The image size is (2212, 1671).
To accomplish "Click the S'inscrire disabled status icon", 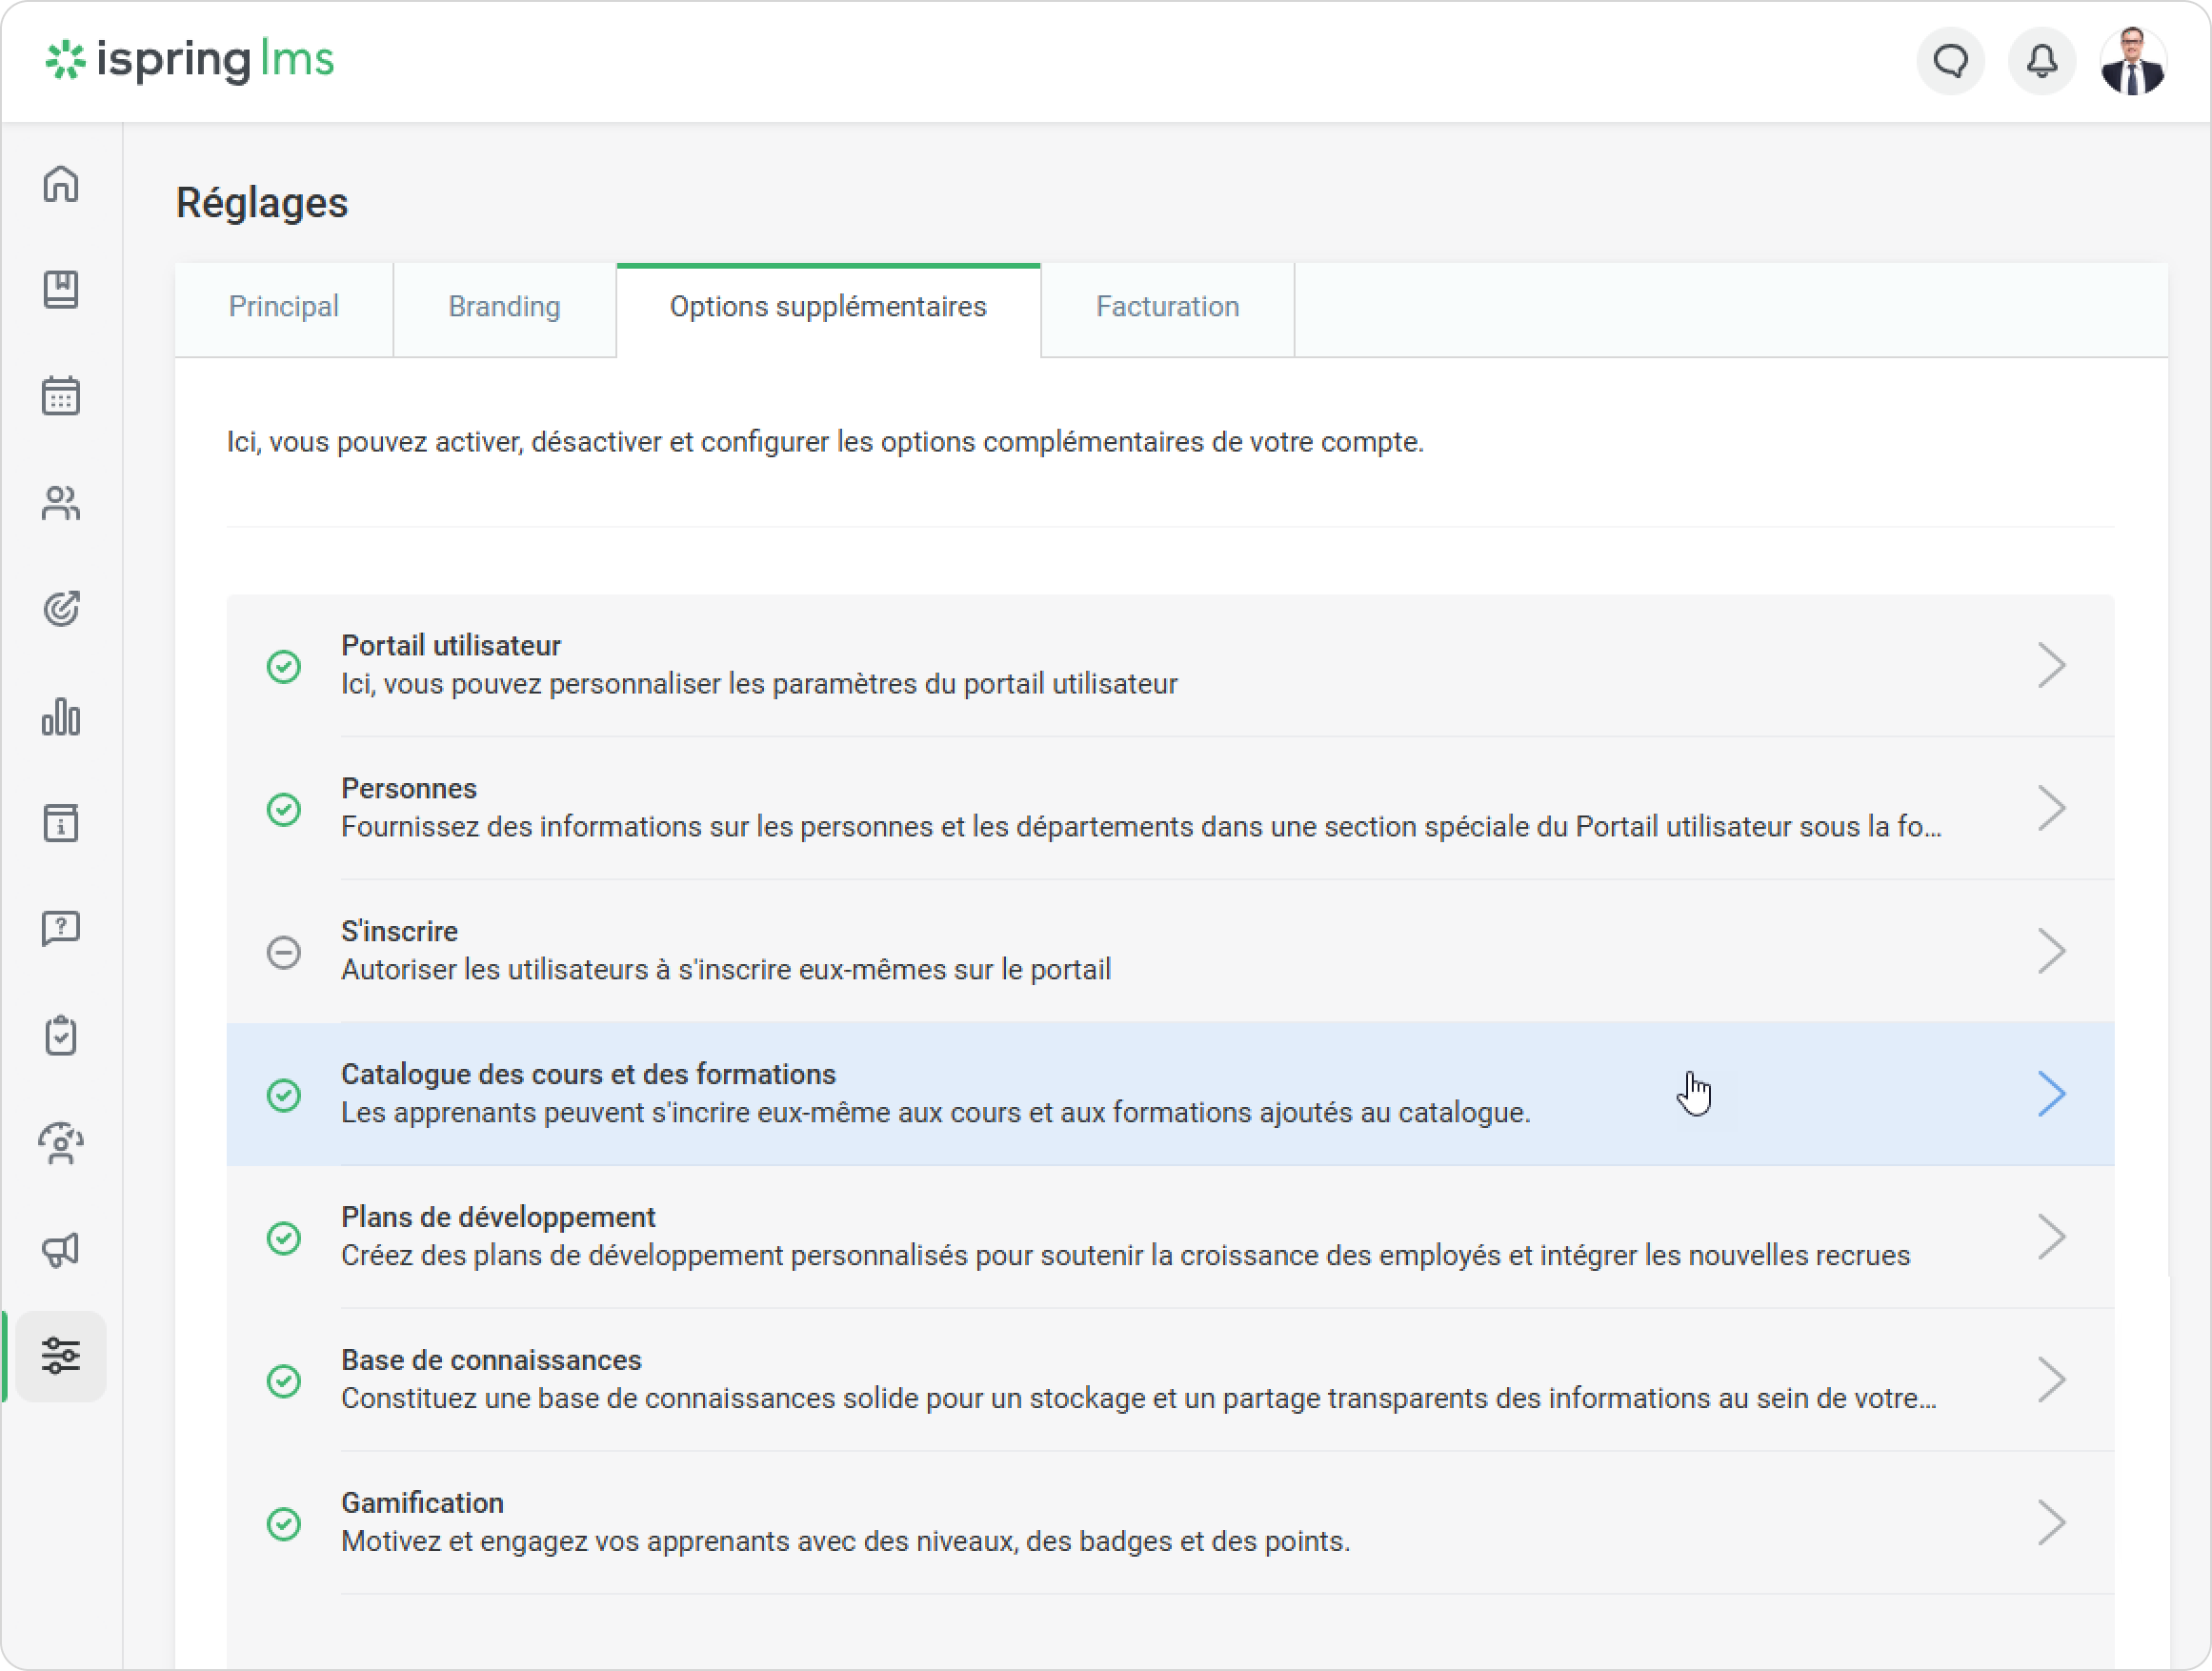I will pyautogui.click(x=284, y=951).
